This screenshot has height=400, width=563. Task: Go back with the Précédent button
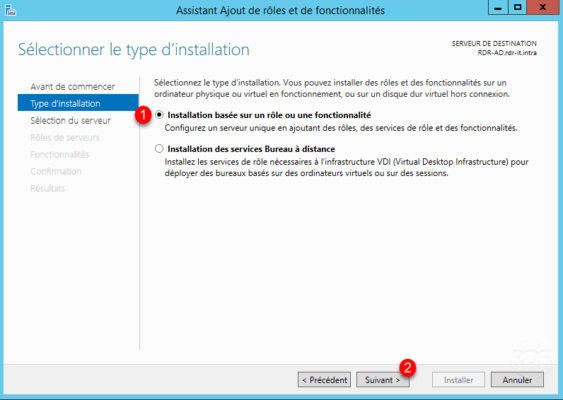click(x=324, y=380)
